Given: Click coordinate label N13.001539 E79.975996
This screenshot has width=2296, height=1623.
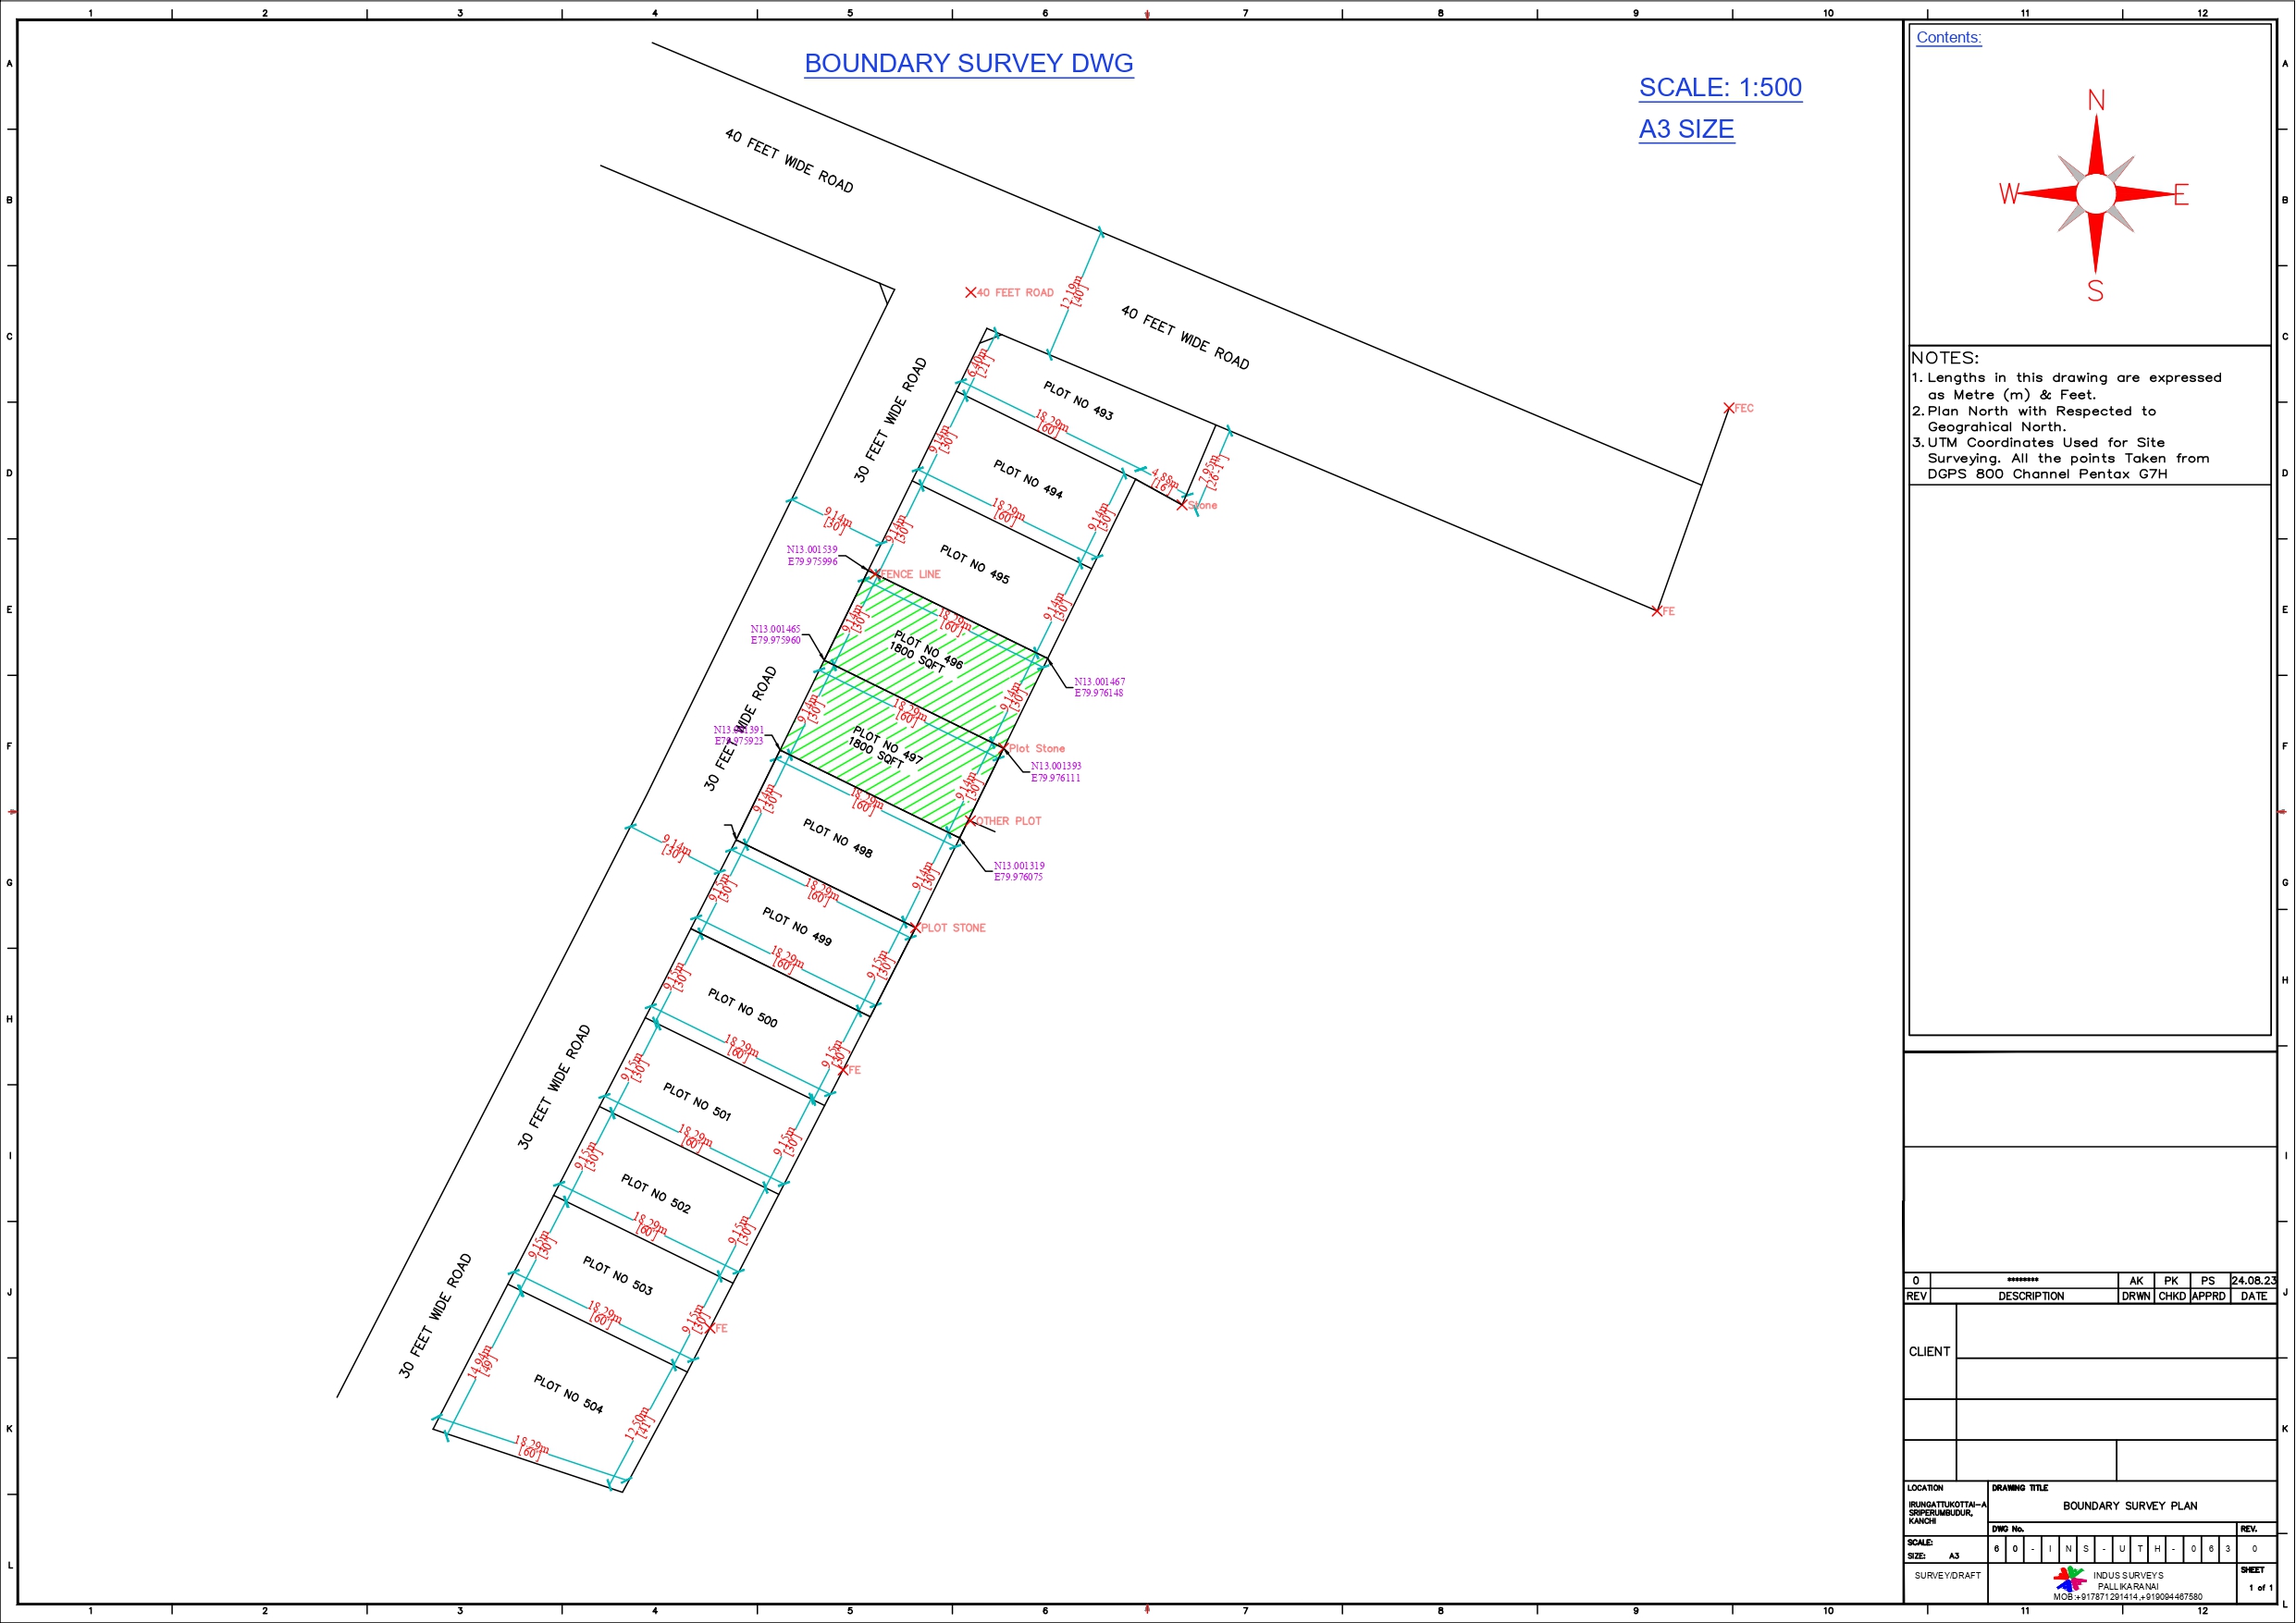Looking at the screenshot, I should point(811,556).
